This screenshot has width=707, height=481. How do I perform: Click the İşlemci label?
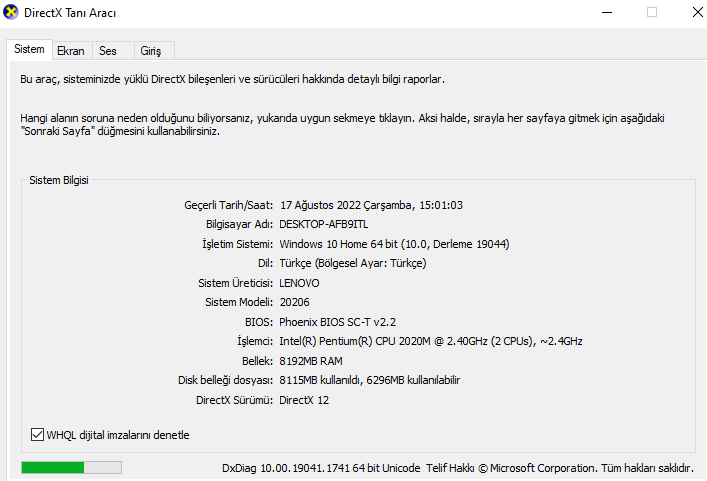pyautogui.click(x=255, y=341)
